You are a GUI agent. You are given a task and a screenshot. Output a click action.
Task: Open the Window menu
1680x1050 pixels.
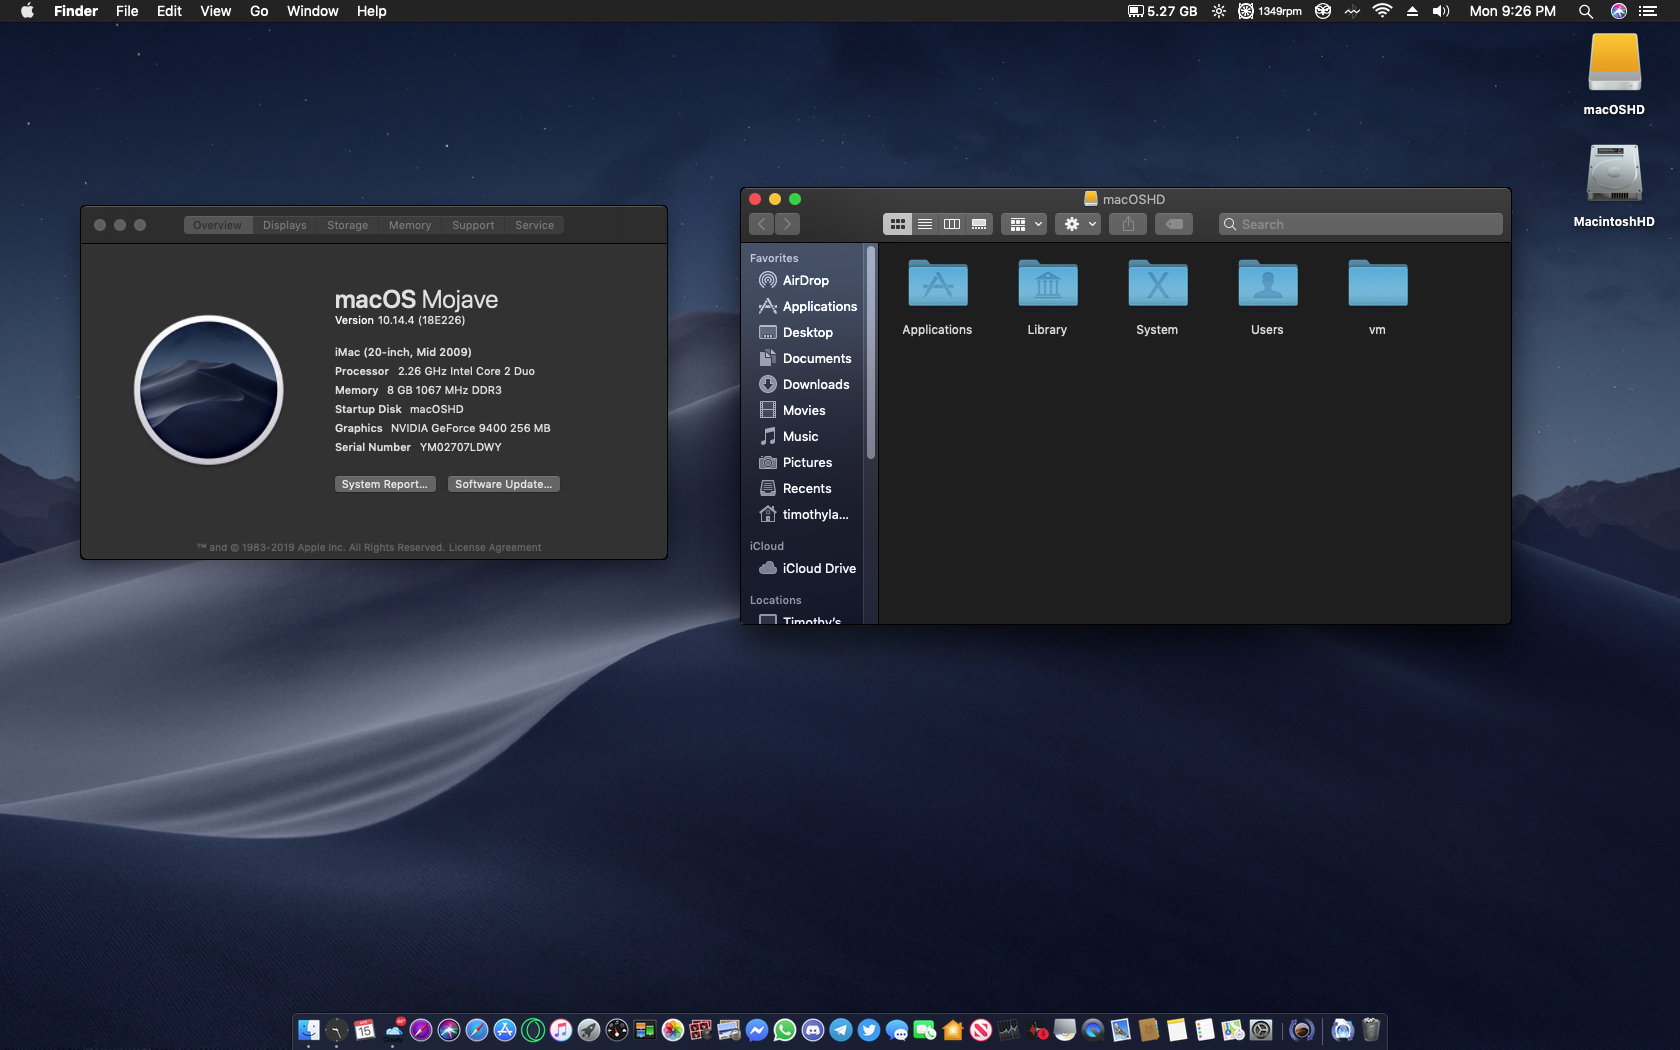(x=312, y=11)
